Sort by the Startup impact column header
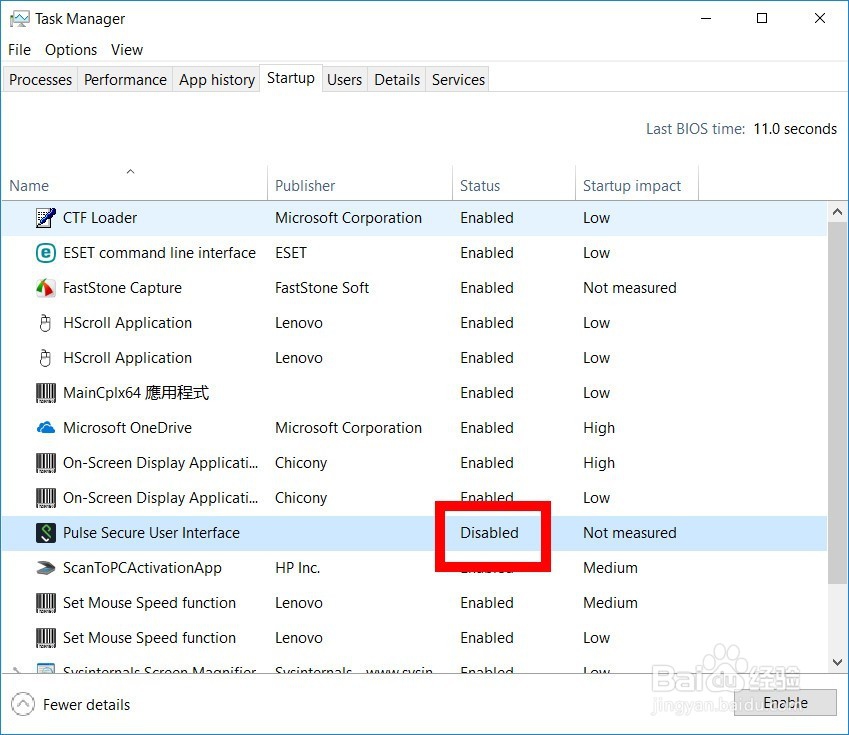The width and height of the screenshot is (849, 735). tap(637, 186)
